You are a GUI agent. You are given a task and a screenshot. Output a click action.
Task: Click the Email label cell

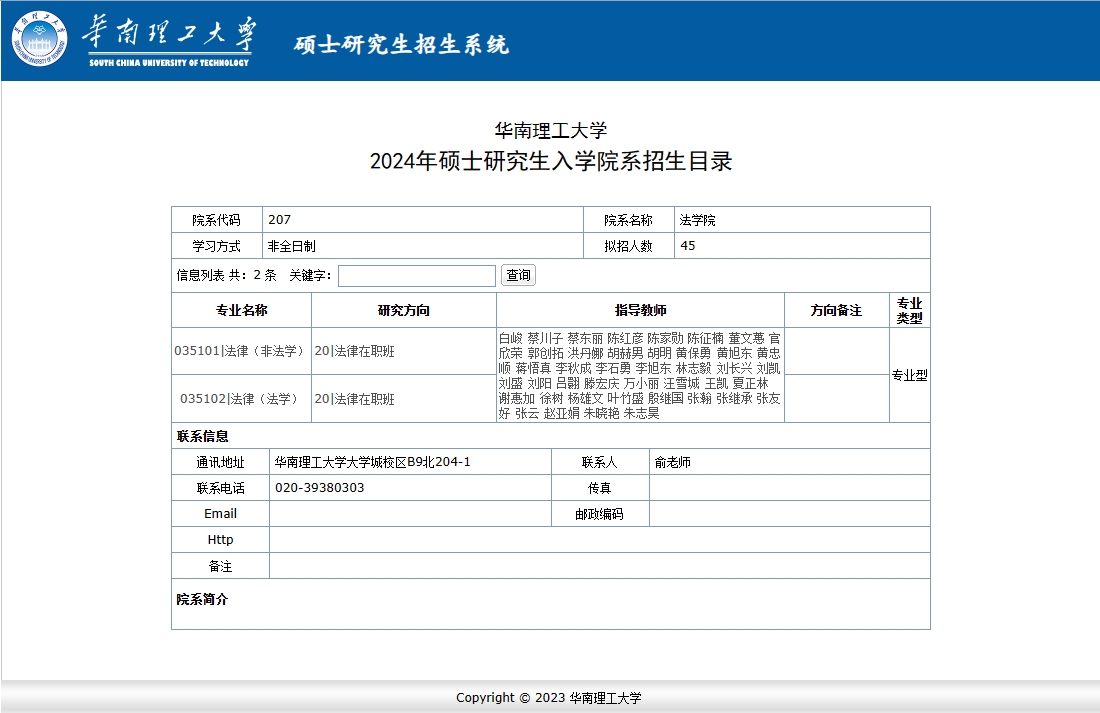[220, 514]
